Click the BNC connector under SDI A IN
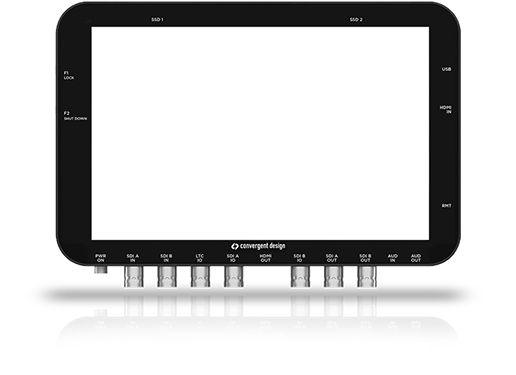The image size is (516, 375). (134, 276)
